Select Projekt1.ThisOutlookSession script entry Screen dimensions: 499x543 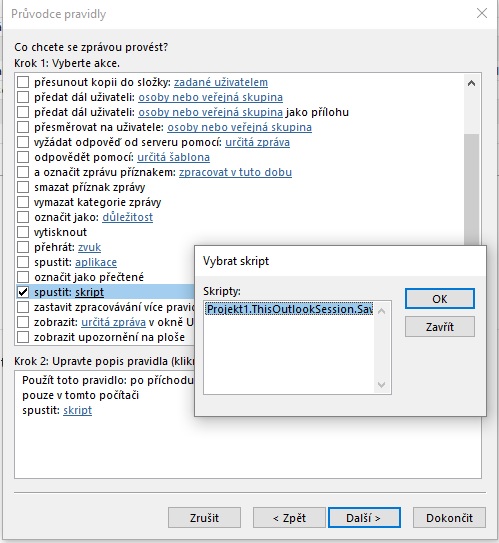pos(289,309)
